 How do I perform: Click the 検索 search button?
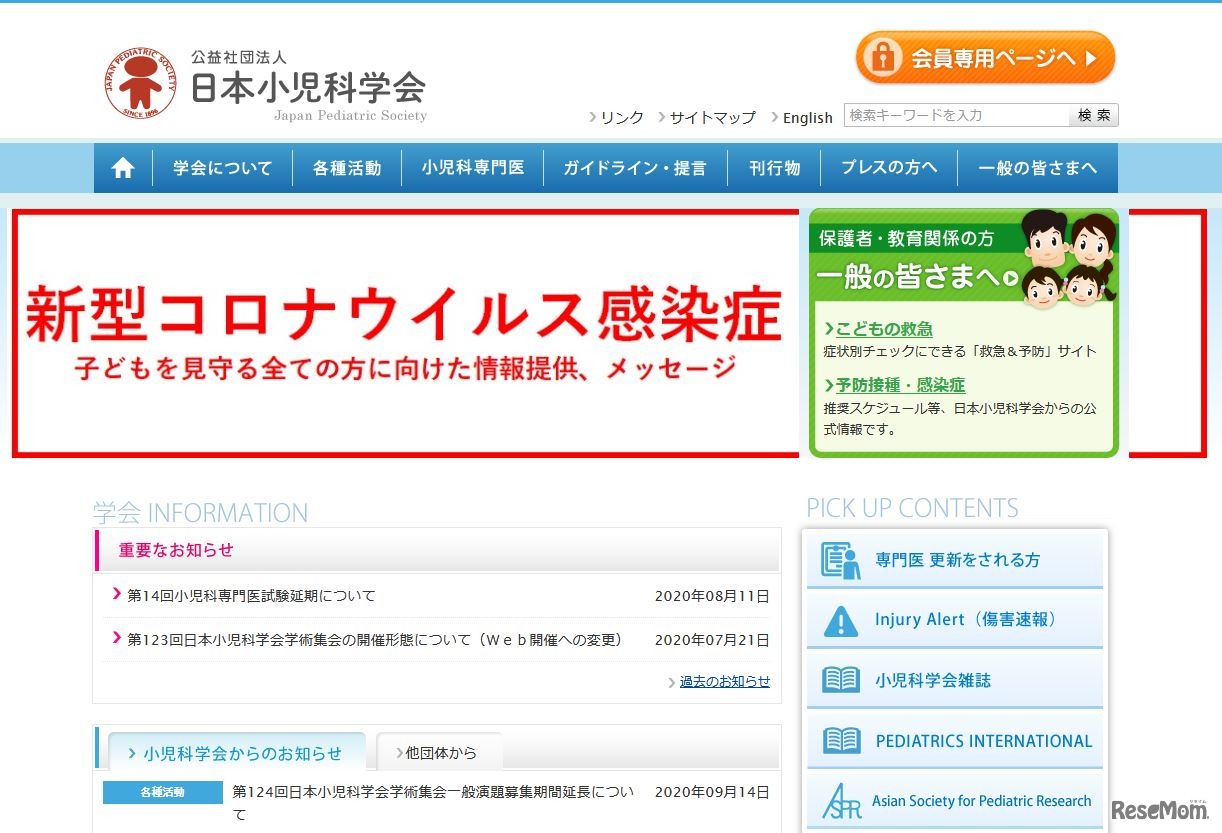(1094, 115)
